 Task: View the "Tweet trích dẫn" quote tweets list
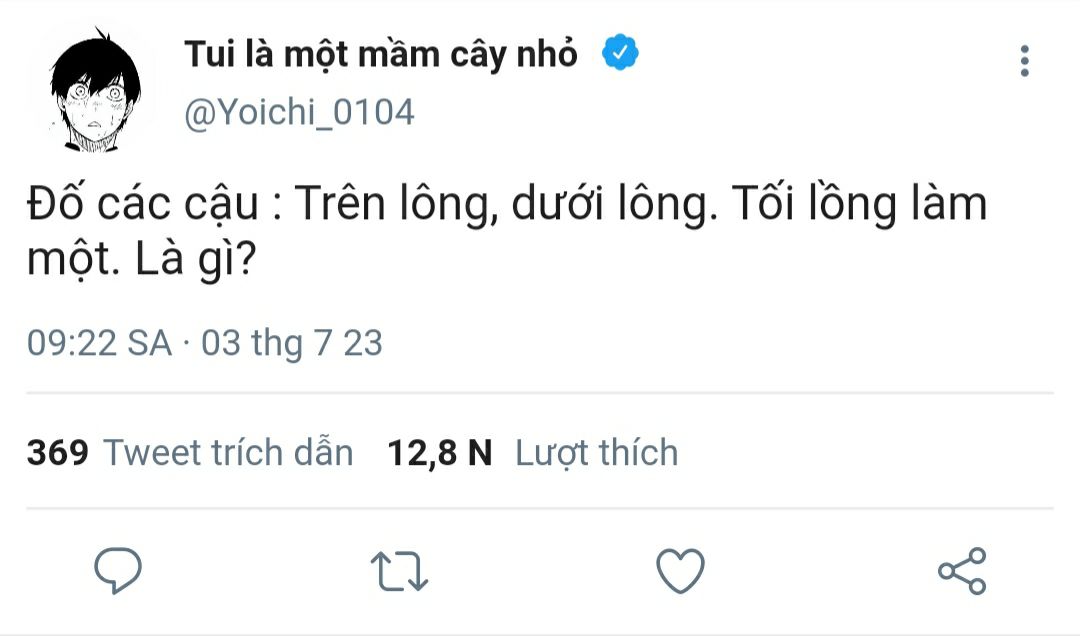229,453
